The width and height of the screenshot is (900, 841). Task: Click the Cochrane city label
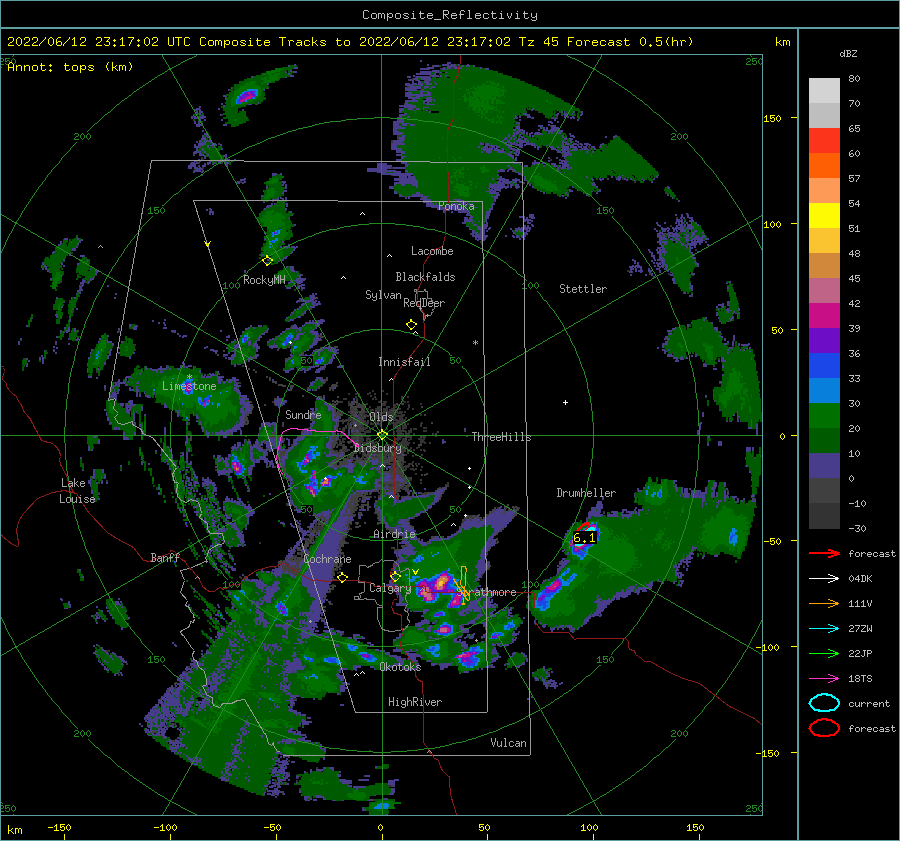click(x=327, y=559)
